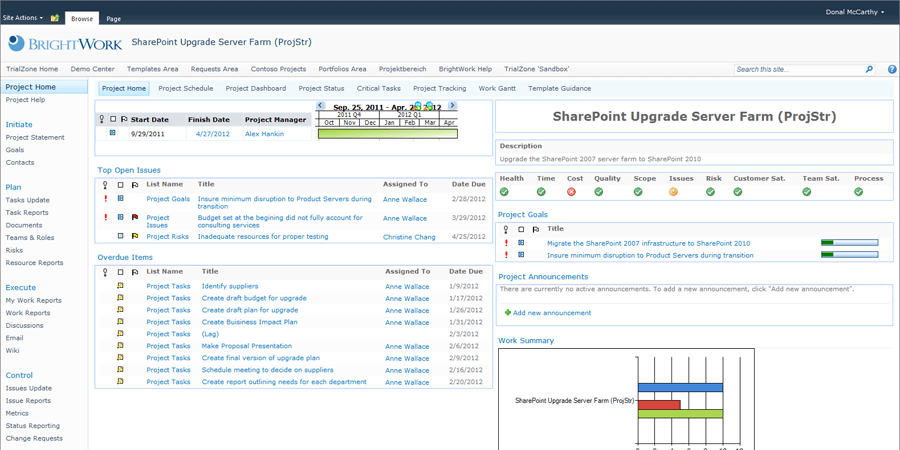
Task: Switch to the Page ribbon tab
Action: (x=114, y=19)
